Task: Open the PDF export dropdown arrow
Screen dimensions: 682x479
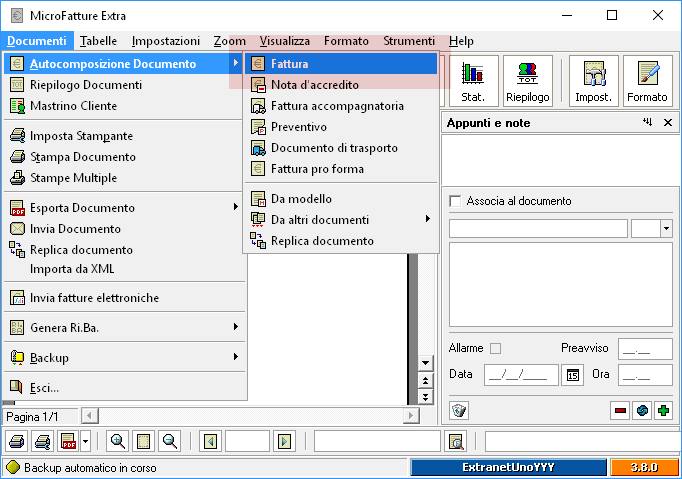Action: click(x=86, y=442)
